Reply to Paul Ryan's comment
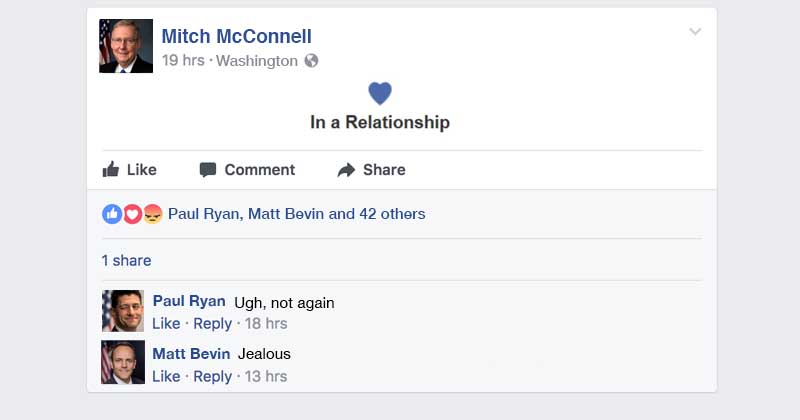The image size is (800, 420). pos(213,324)
